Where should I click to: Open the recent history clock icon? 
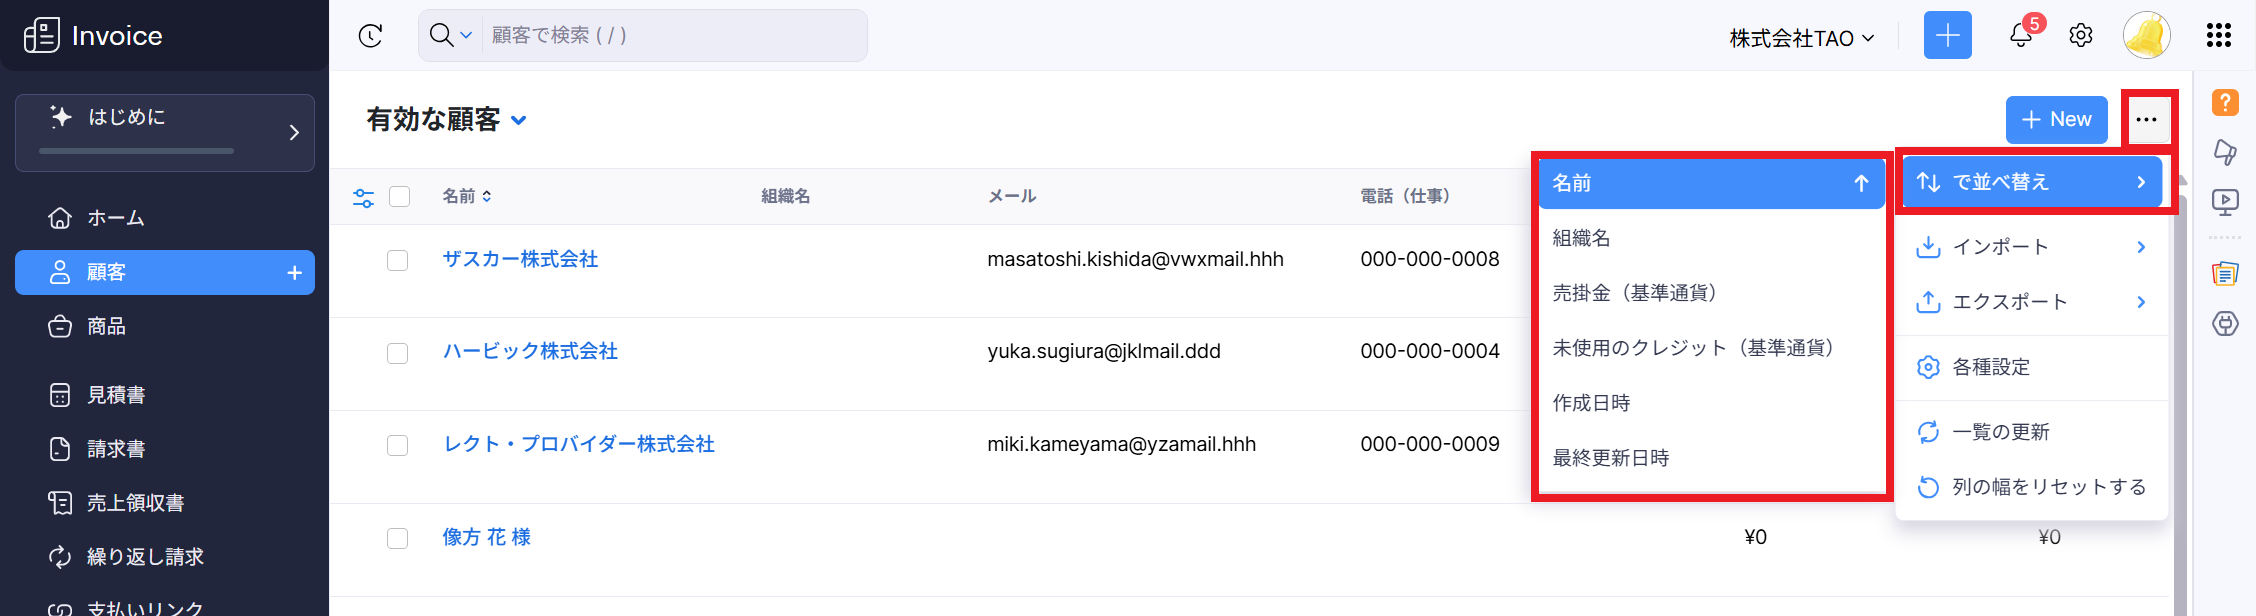(x=371, y=36)
